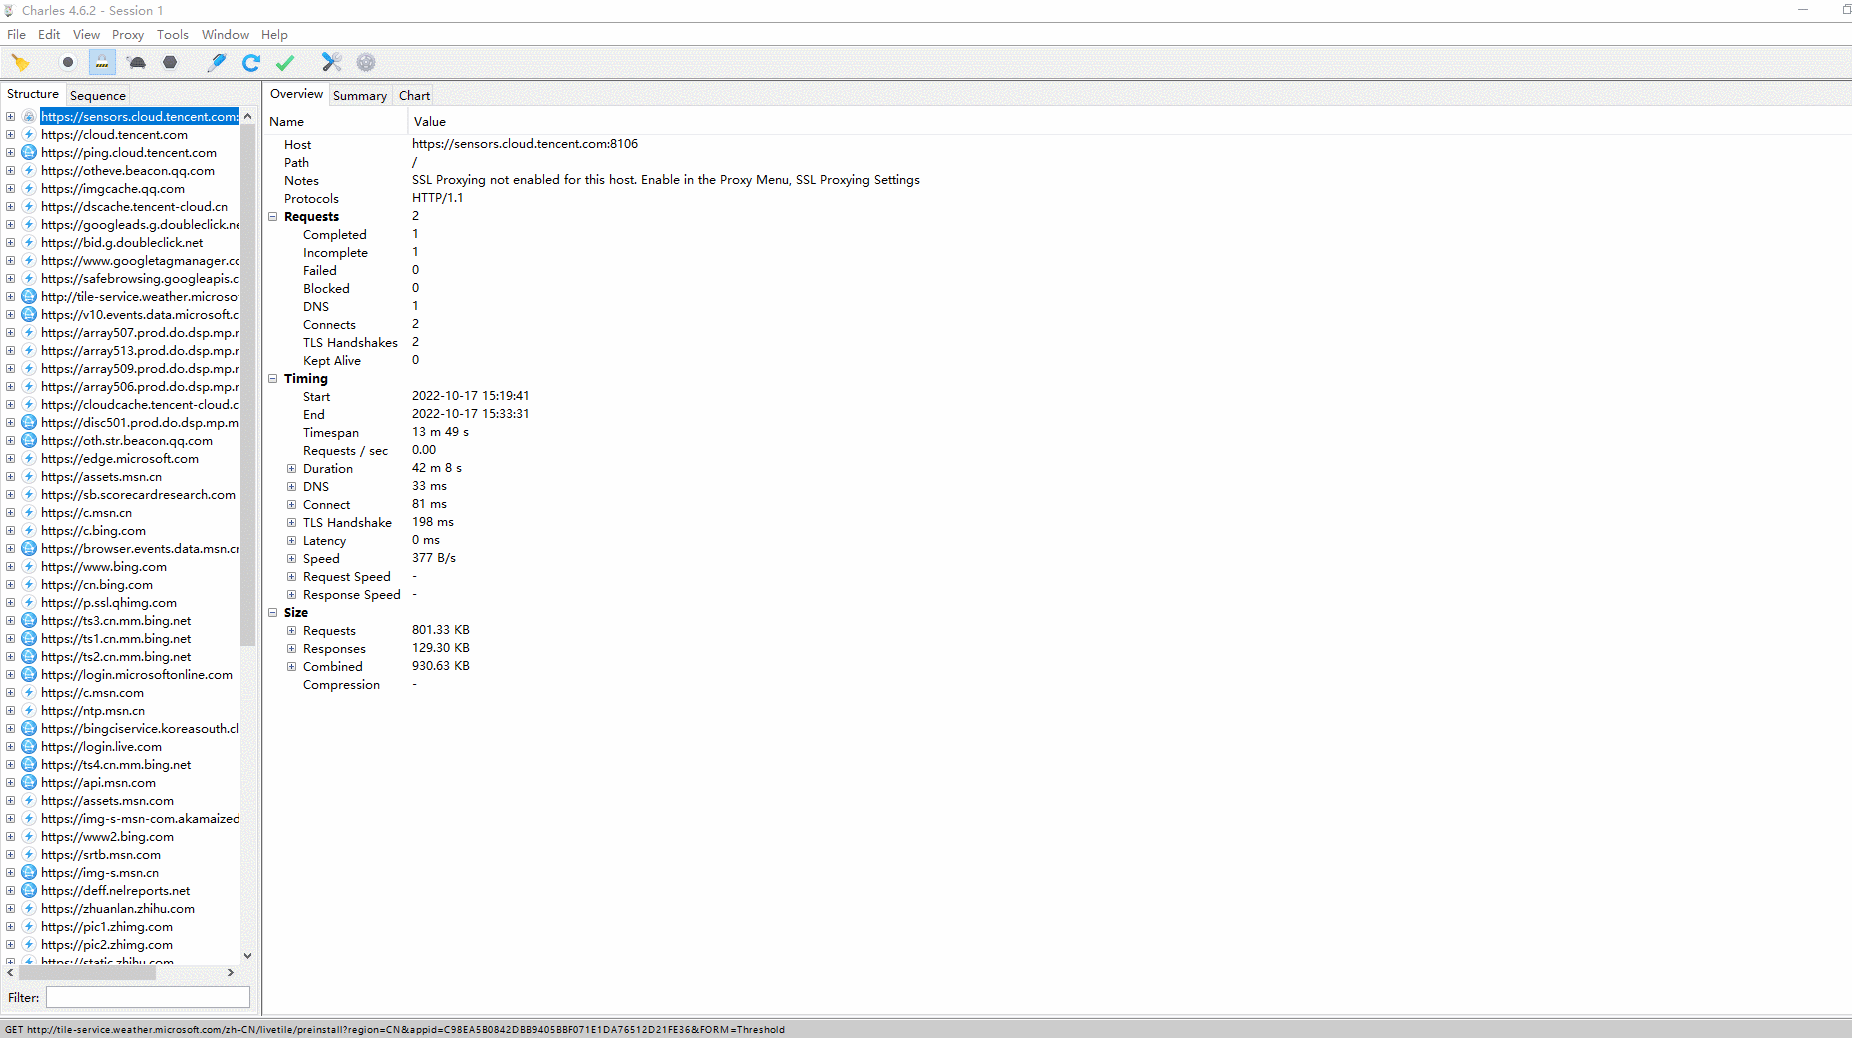The width and height of the screenshot is (1852, 1038).
Task: Select https://ntp.msn.cn in host tree
Action: 93,711
